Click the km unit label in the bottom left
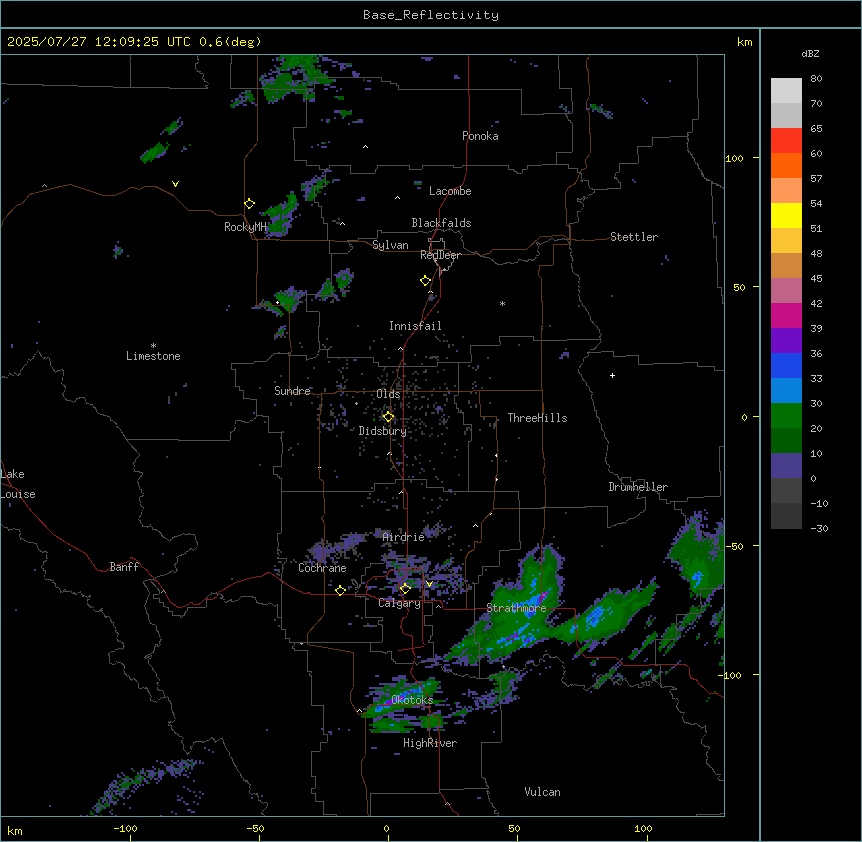This screenshot has width=862, height=842. tap(15, 831)
